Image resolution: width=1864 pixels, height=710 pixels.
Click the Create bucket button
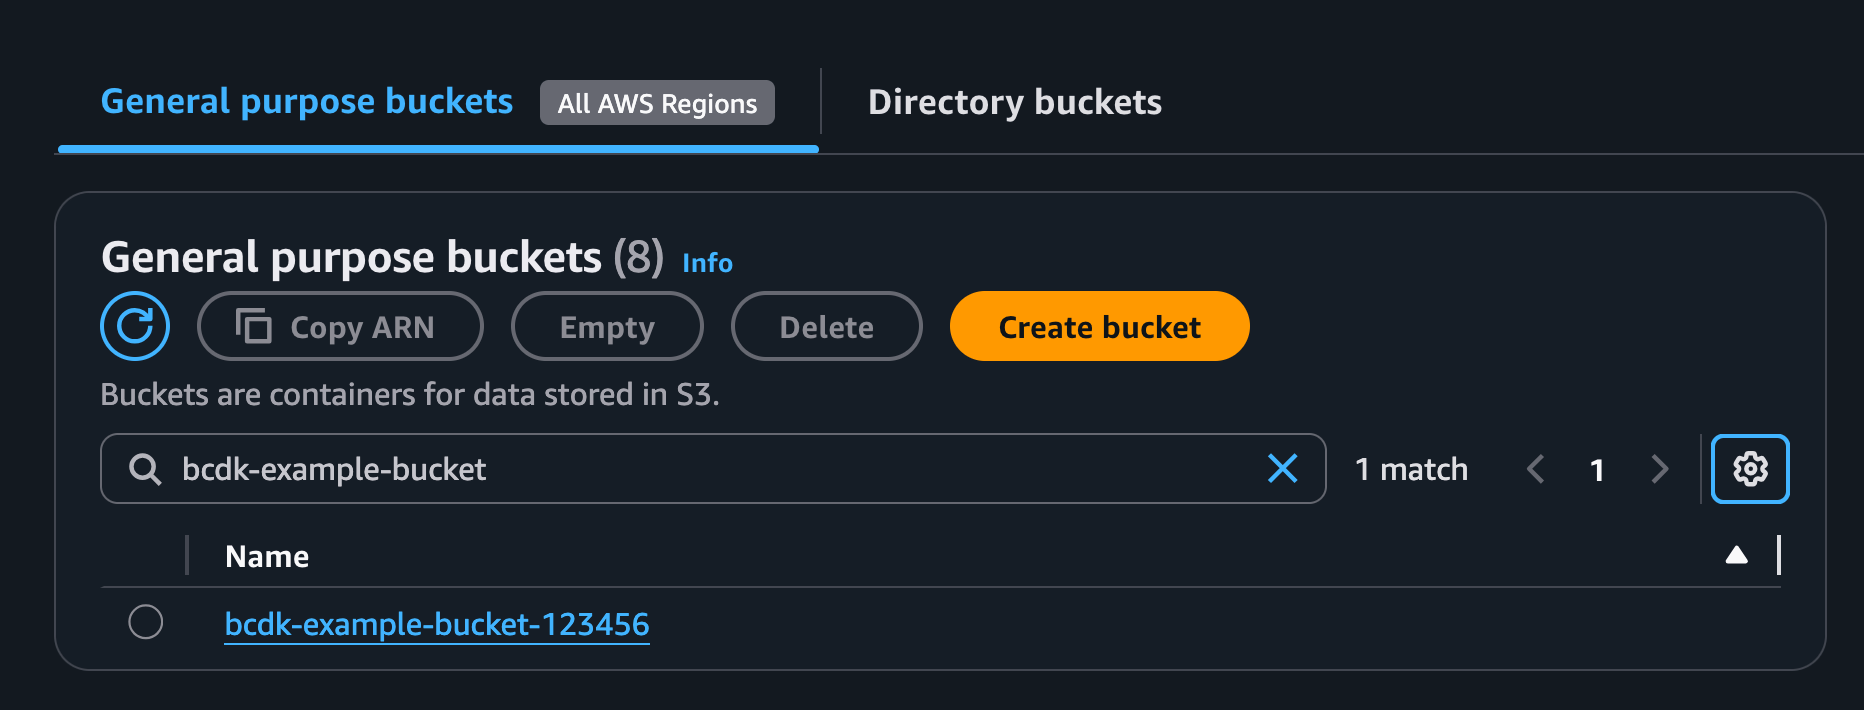[x=1098, y=326]
